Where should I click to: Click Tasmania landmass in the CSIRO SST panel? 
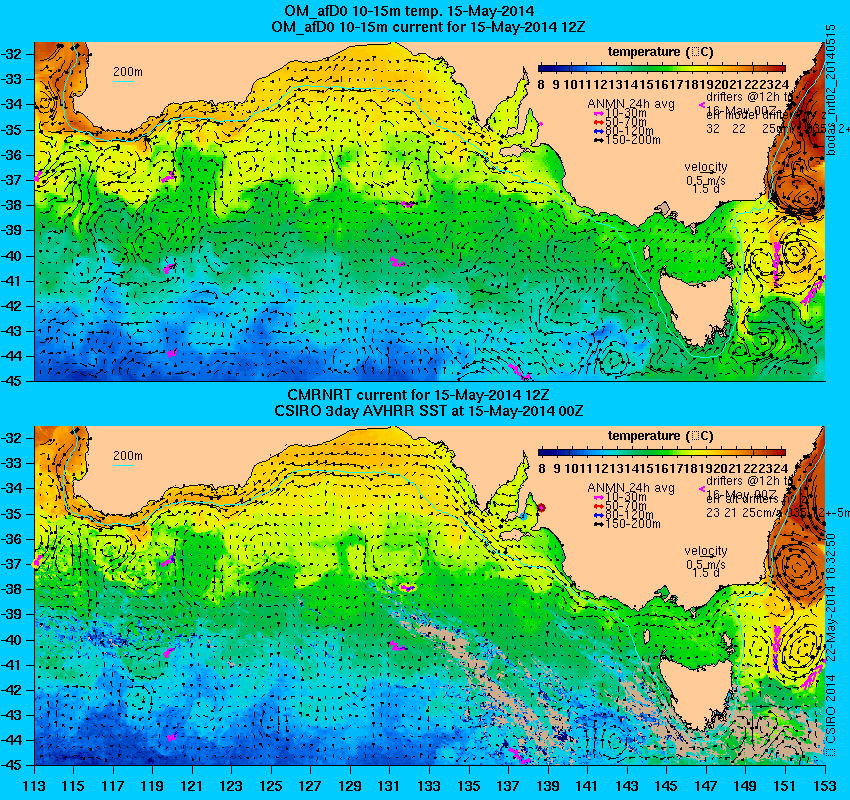pyautogui.click(x=697, y=694)
